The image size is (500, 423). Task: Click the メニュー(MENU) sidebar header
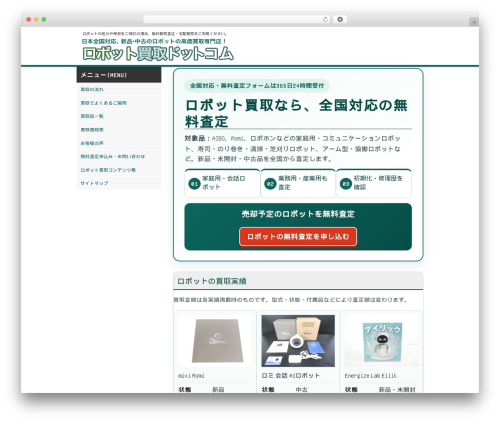[x=119, y=75]
